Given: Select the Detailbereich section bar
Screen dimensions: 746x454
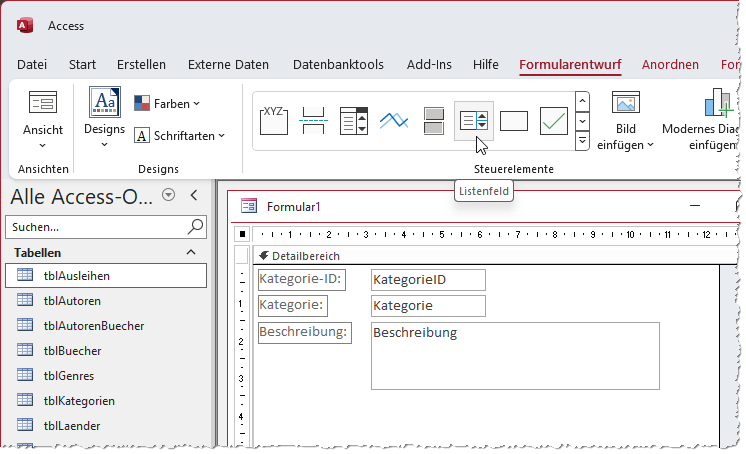Looking at the screenshot, I should click(x=495, y=256).
